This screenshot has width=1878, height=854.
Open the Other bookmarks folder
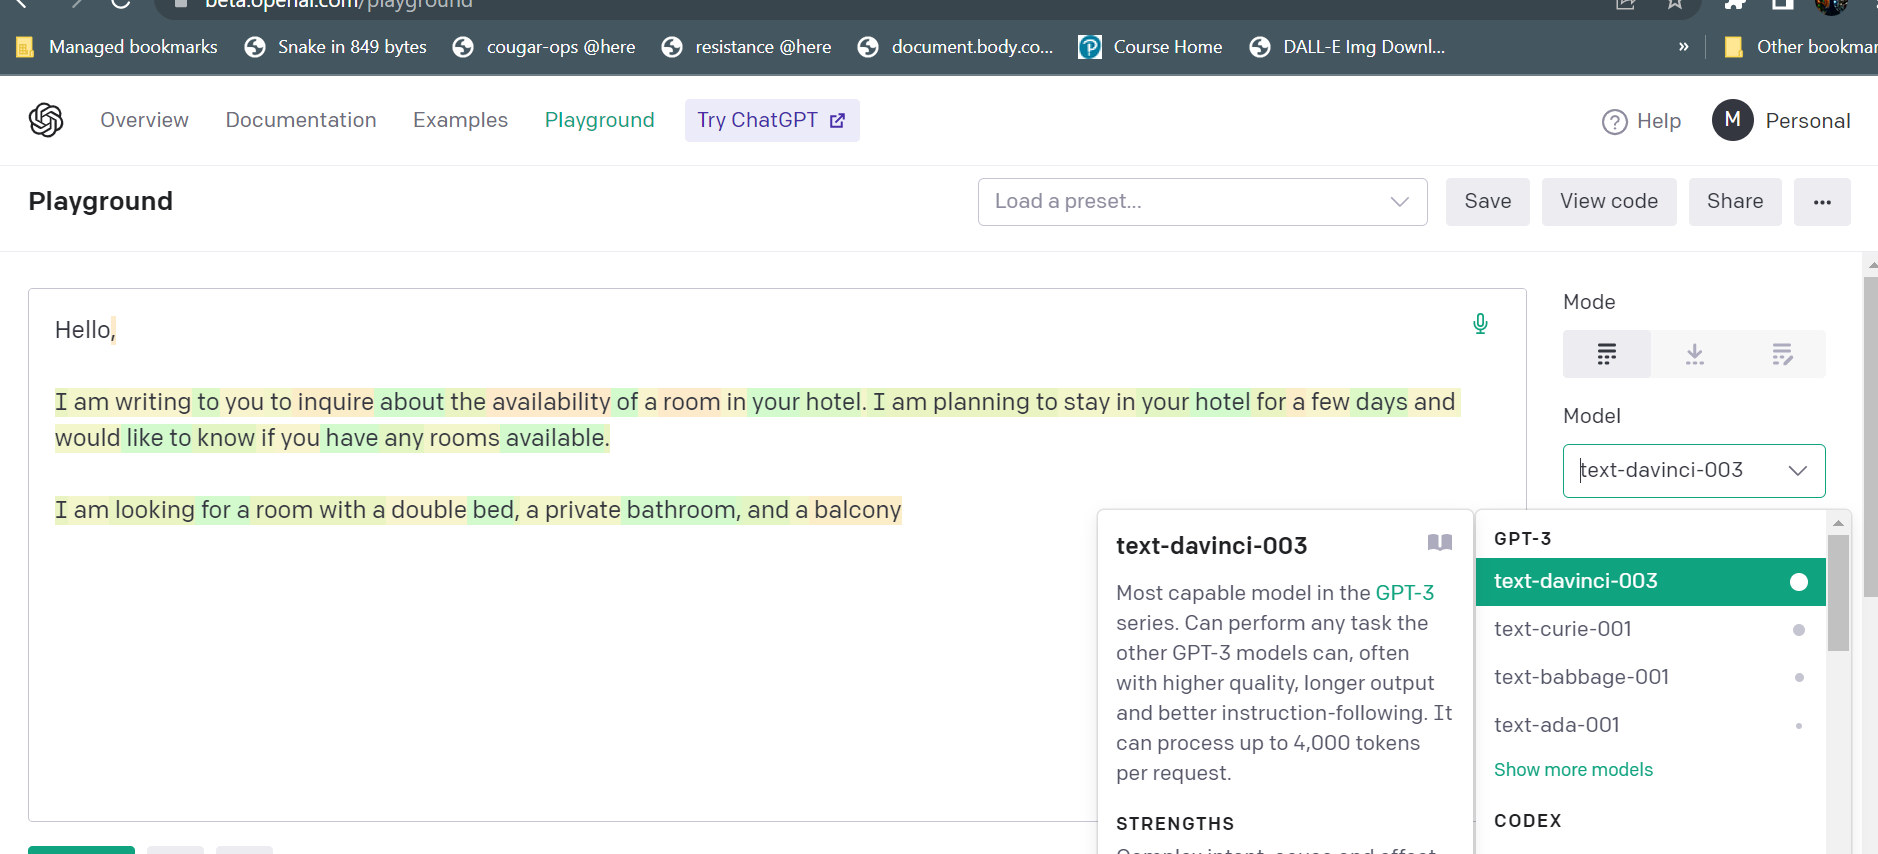pos(1801,47)
